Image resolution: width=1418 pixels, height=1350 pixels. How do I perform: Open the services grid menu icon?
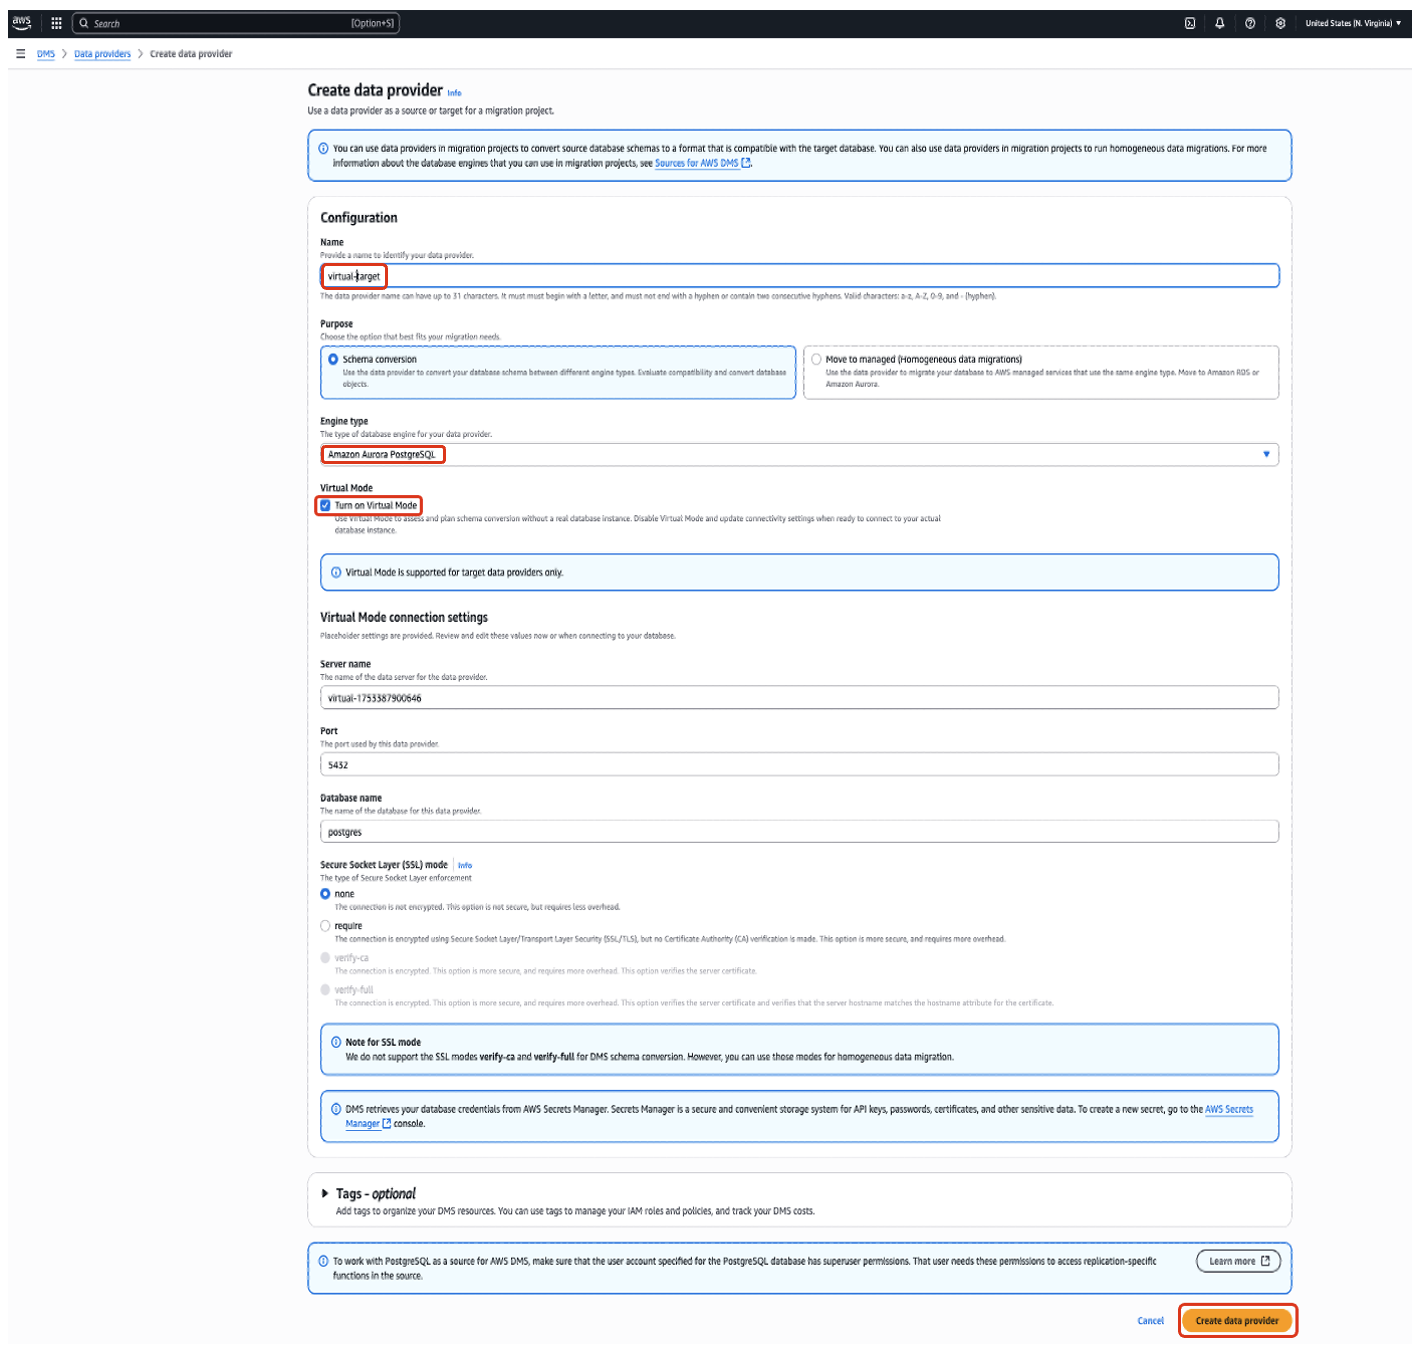click(56, 23)
